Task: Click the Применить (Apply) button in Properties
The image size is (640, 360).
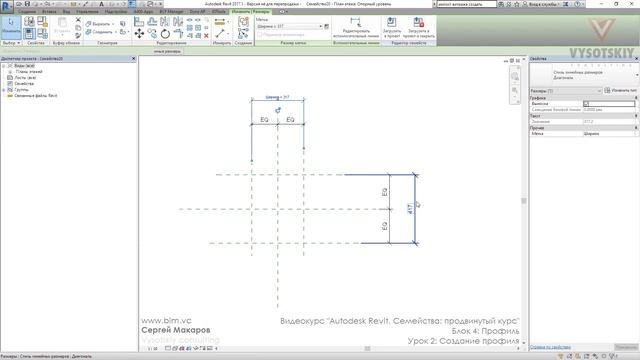Action: (626, 347)
